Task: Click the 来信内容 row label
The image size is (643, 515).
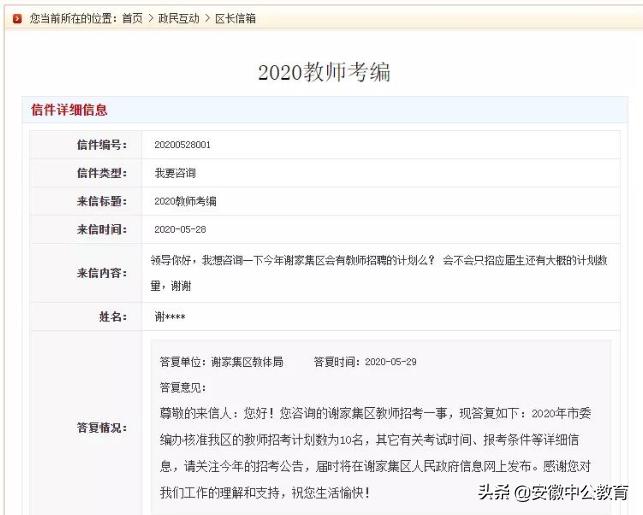Action: click(102, 273)
